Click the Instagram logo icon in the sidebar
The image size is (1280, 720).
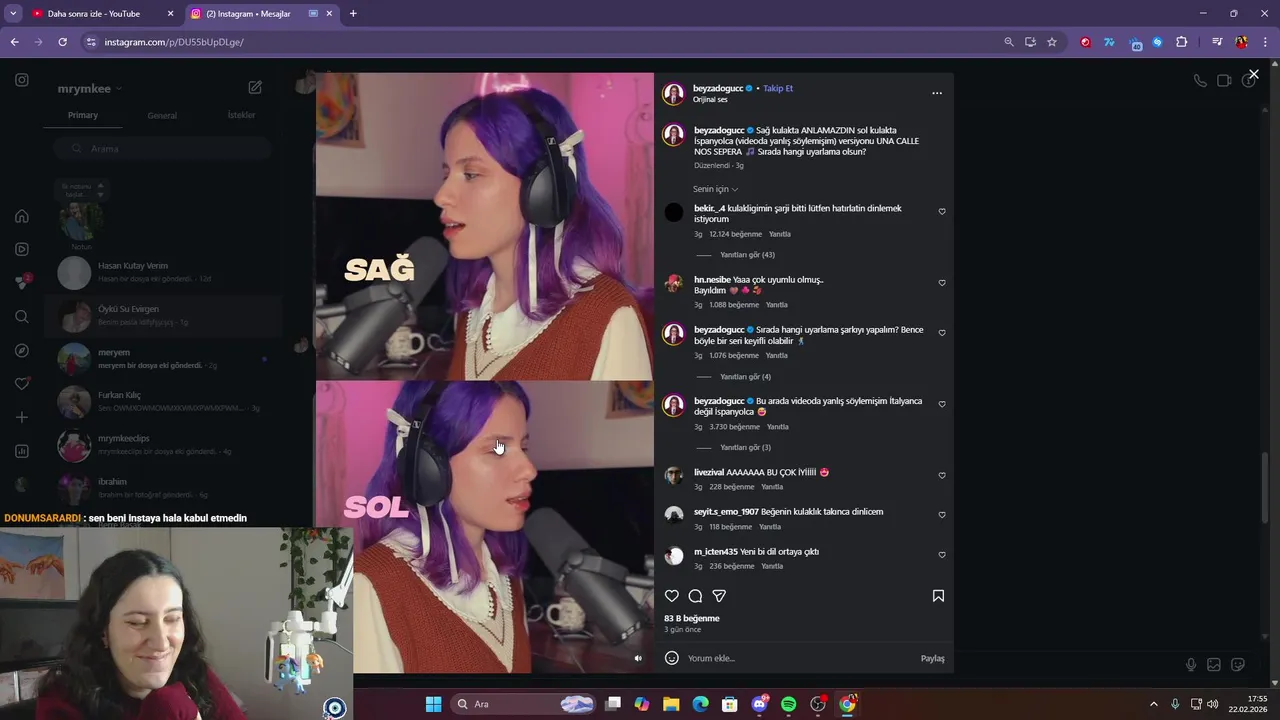(22, 80)
